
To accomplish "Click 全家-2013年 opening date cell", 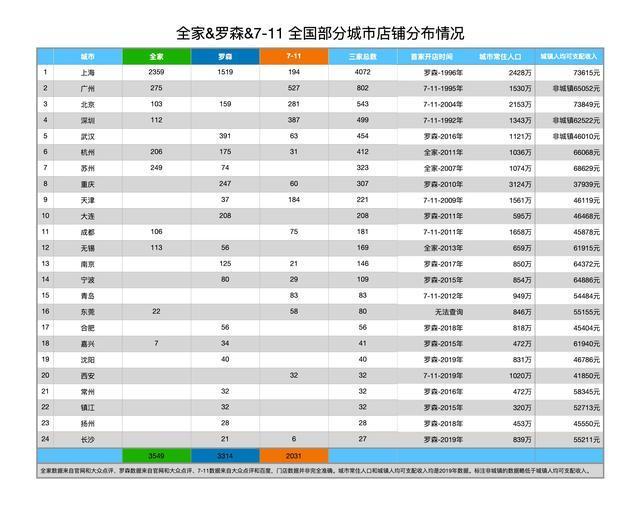I will (x=431, y=248).
